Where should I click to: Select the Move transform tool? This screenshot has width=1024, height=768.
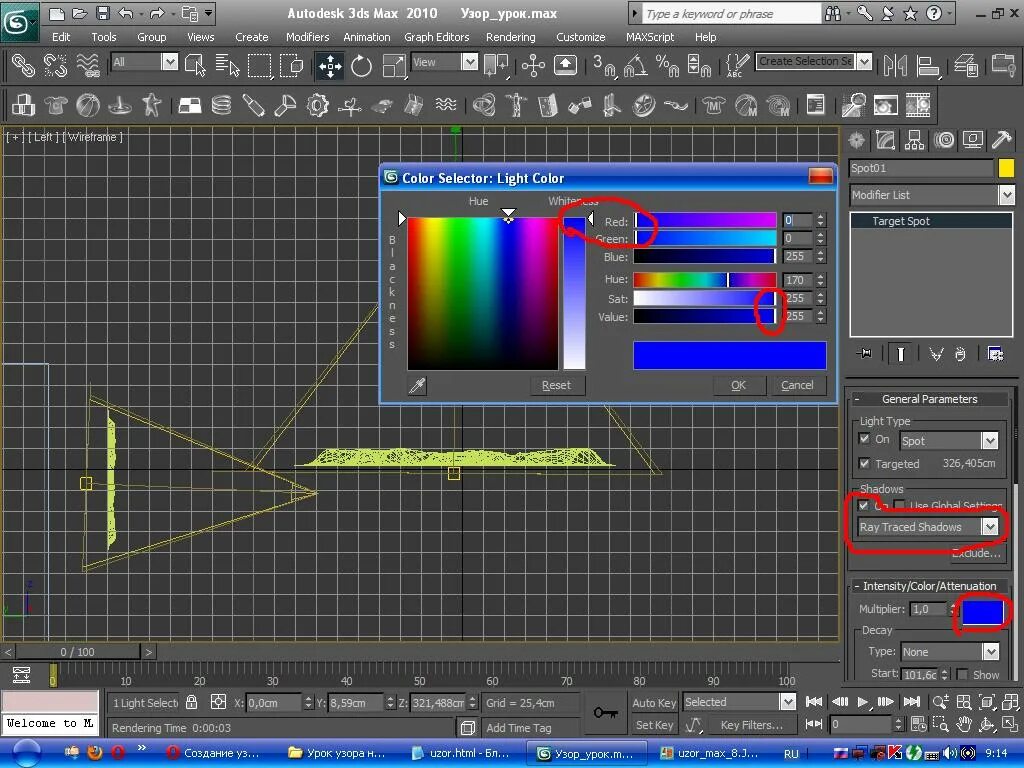329,66
